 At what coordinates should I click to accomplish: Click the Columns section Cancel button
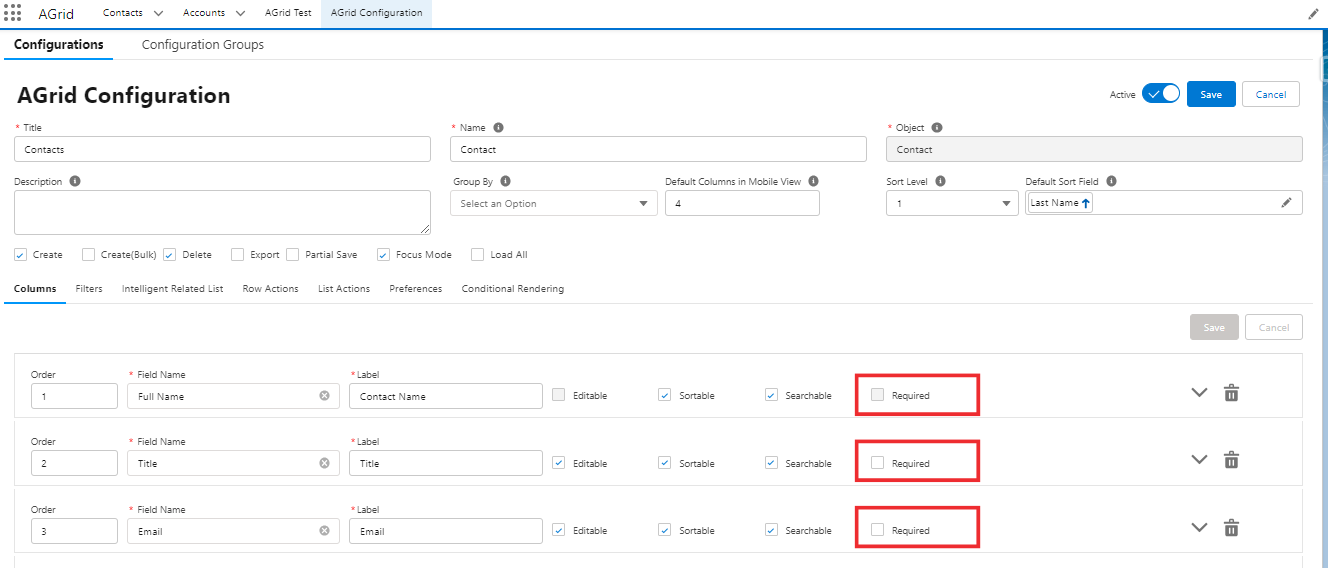point(1274,327)
